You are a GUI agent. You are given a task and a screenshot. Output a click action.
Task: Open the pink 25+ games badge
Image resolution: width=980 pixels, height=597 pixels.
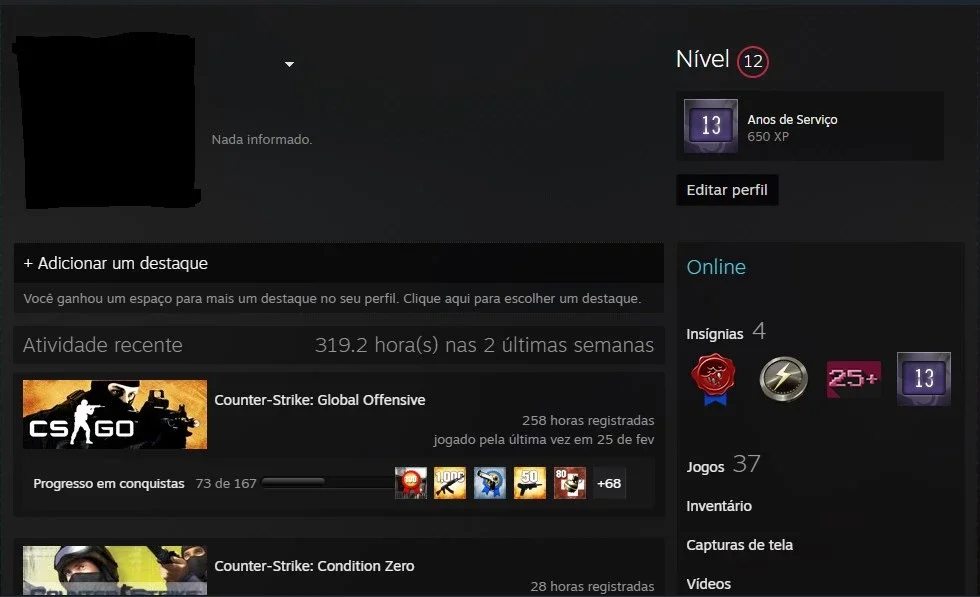click(854, 378)
